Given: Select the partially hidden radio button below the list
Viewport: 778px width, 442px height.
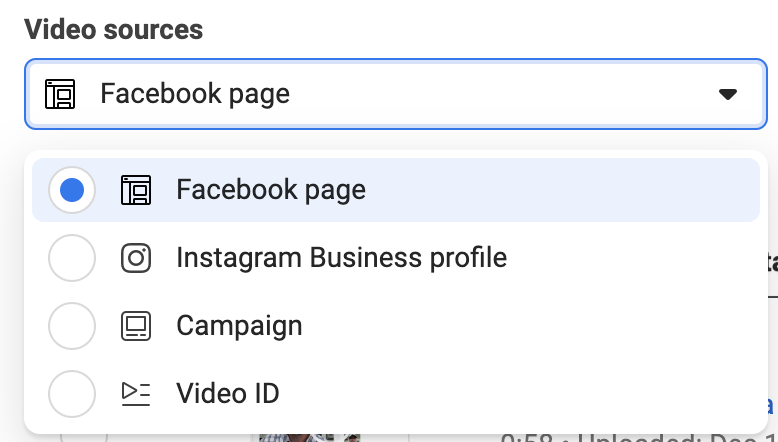Looking at the screenshot, I should pyautogui.click(x=83, y=437).
